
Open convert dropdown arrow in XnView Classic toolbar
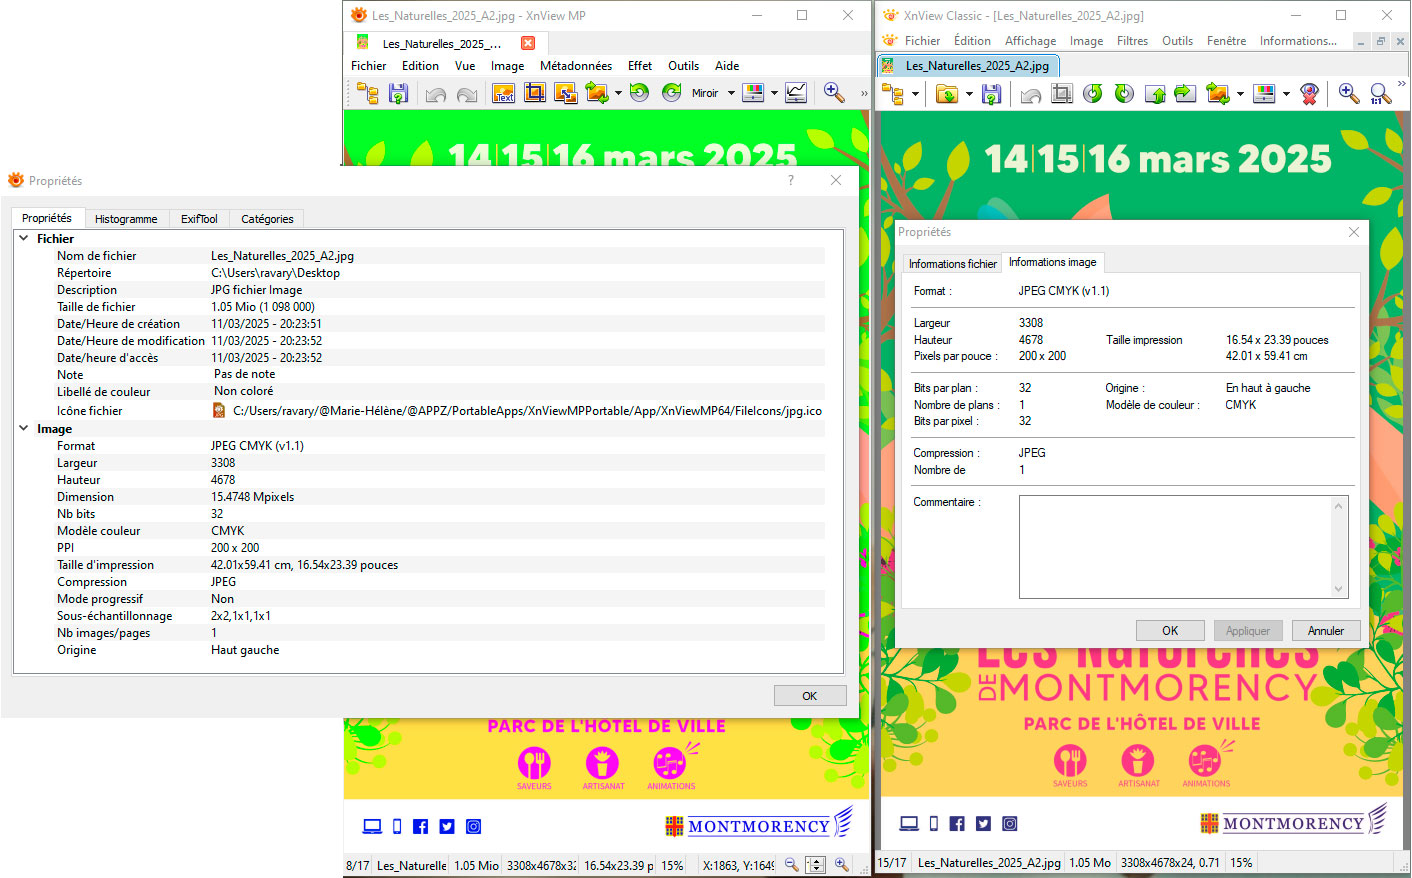click(x=1240, y=95)
